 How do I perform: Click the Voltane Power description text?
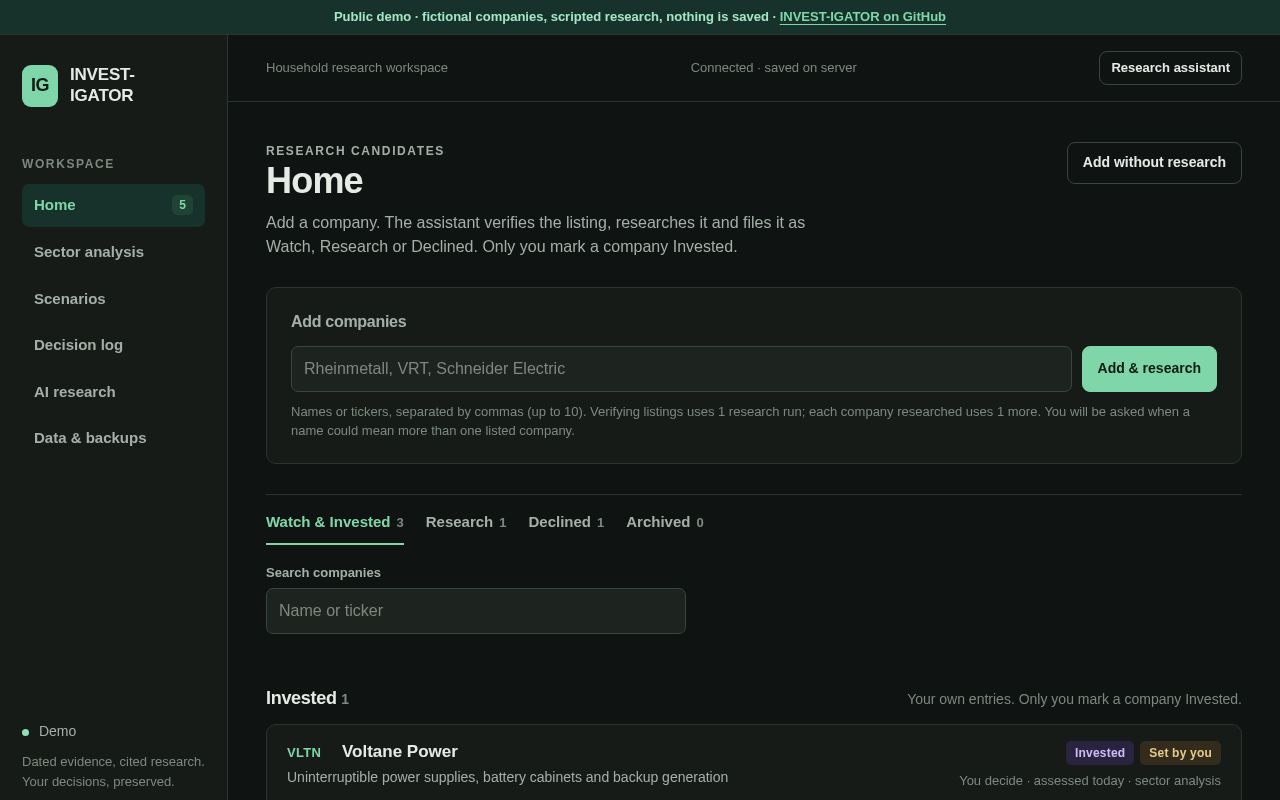(x=507, y=777)
